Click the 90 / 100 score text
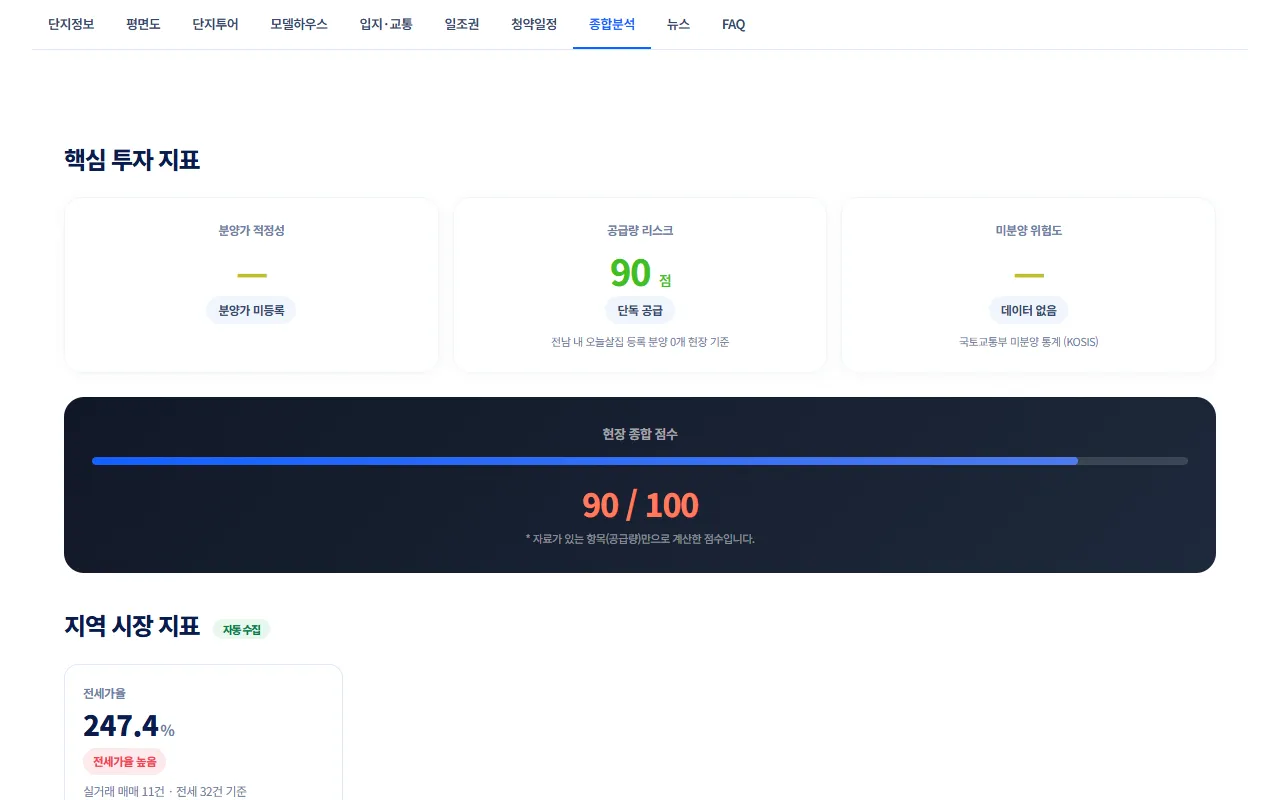This screenshot has width=1280, height=800. [x=640, y=505]
